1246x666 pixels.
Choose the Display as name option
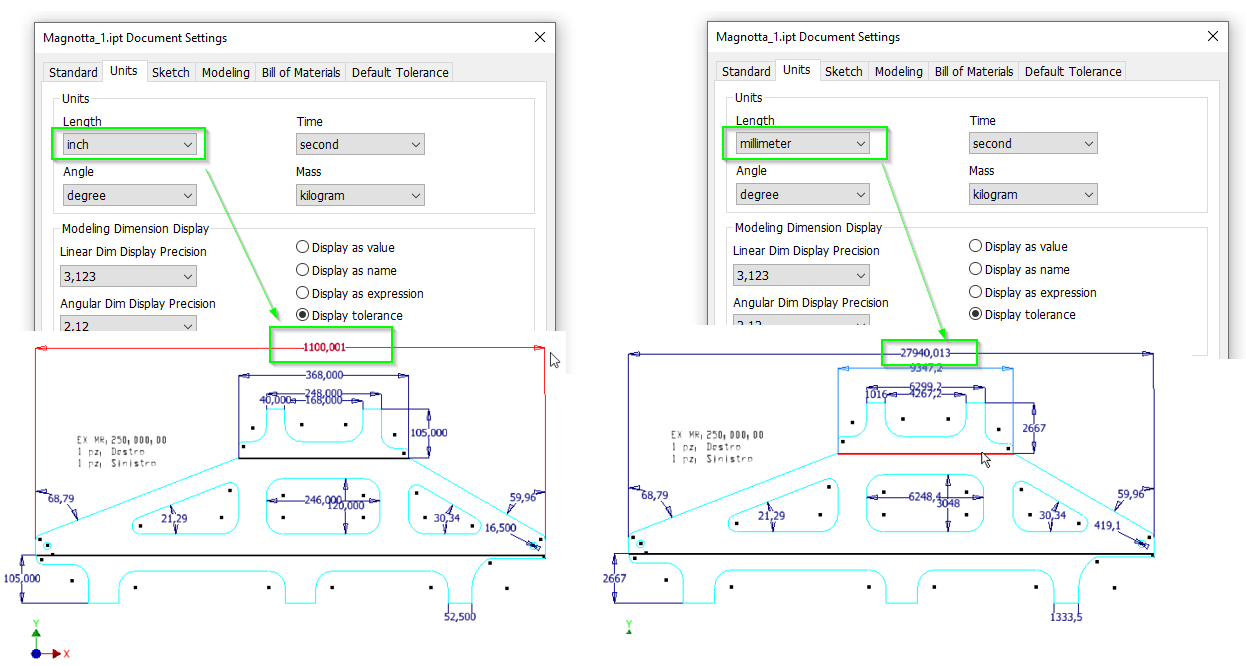tap(302, 270)
